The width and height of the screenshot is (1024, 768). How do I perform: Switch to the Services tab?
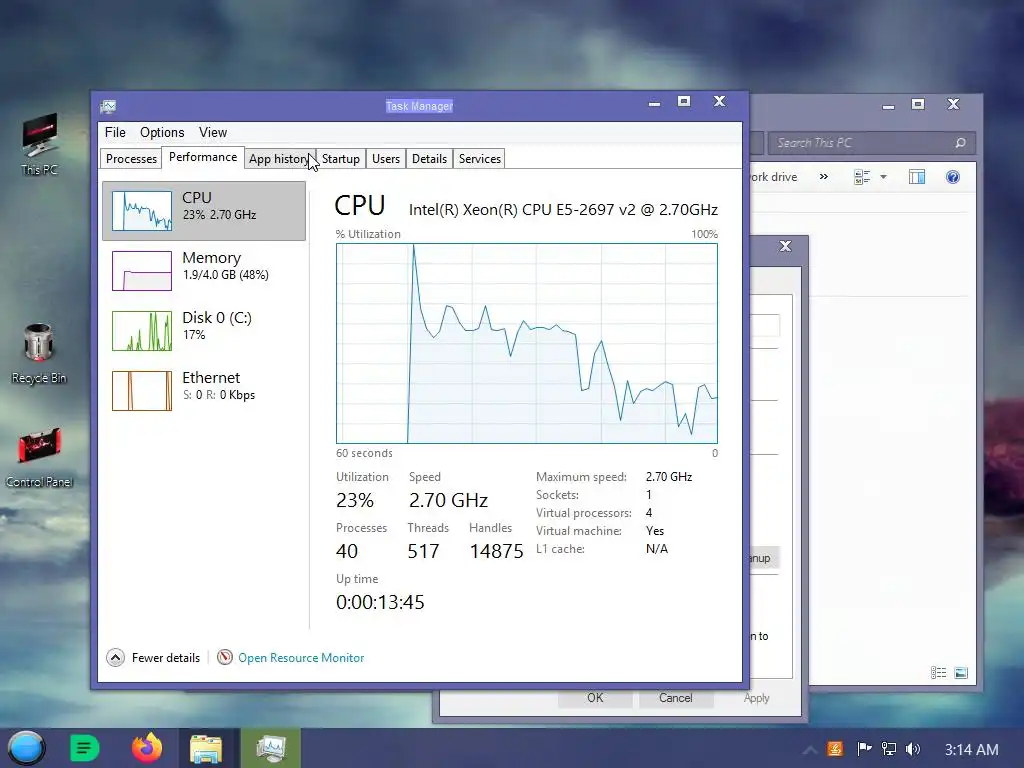pyautogui.click(x=479, y=159)
